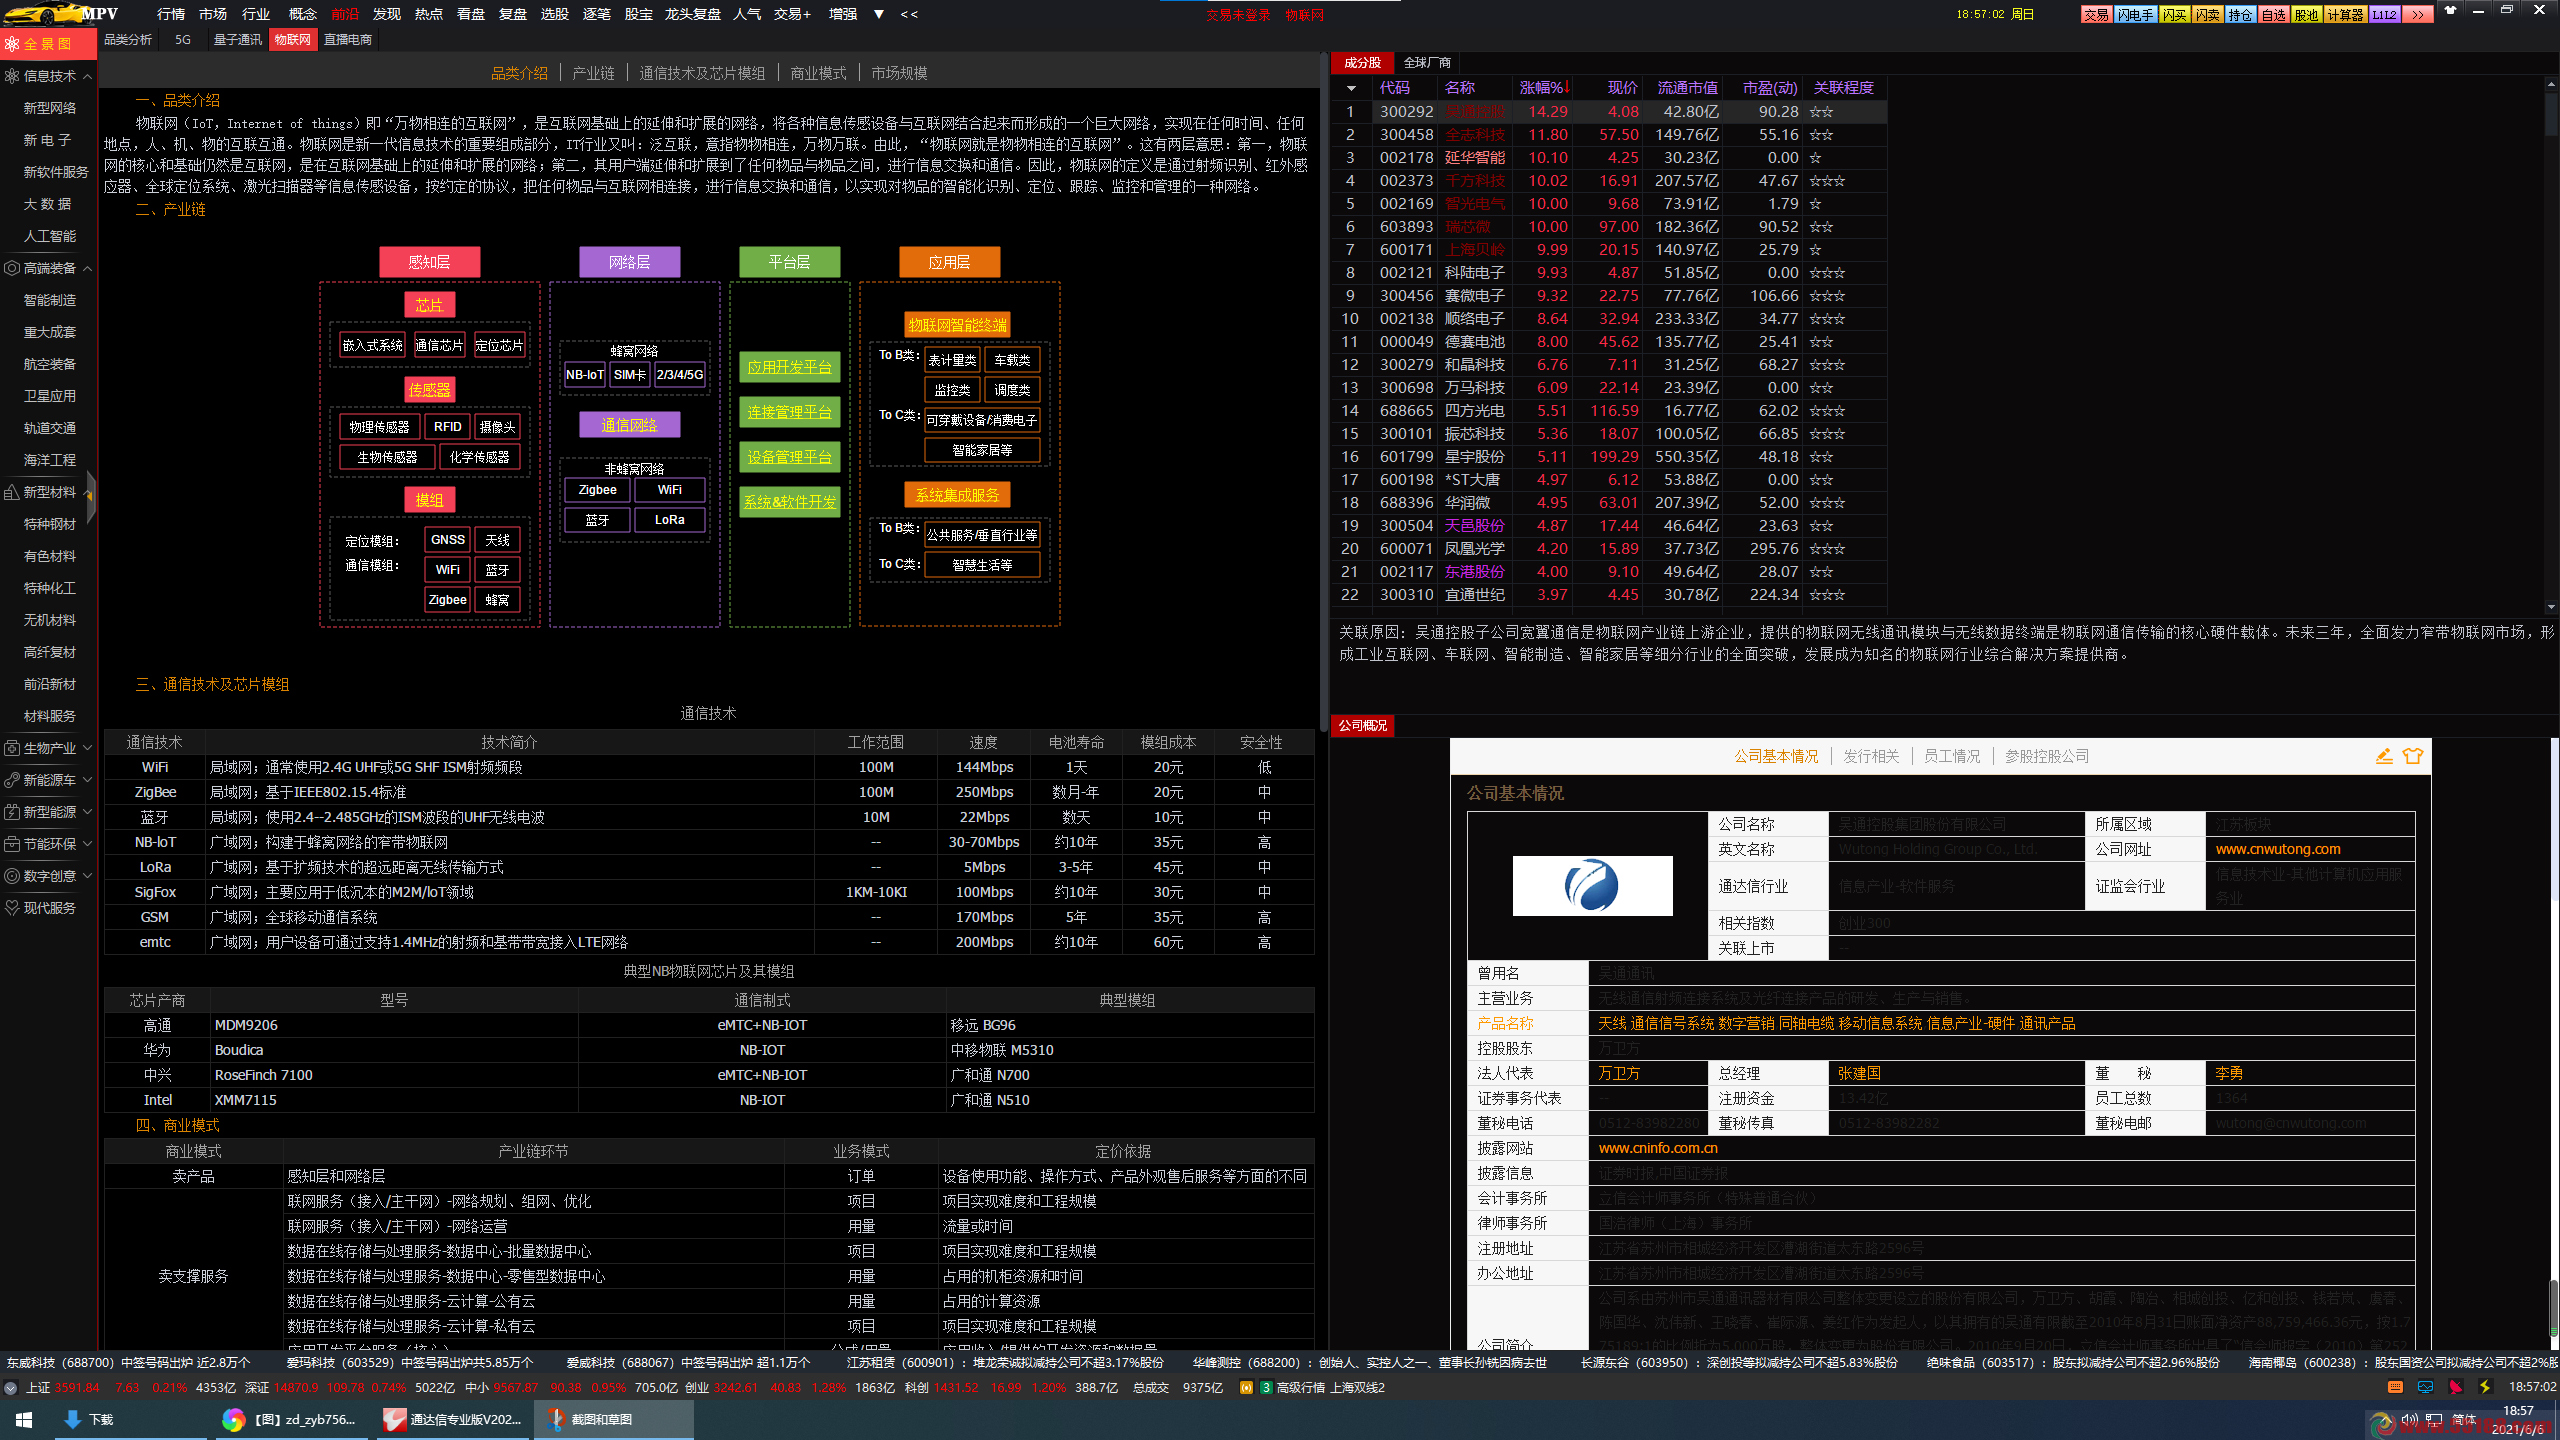Select 大数据 in the sidebar
Viewport: 2560px width, 1440px height.
click(48, 204)
